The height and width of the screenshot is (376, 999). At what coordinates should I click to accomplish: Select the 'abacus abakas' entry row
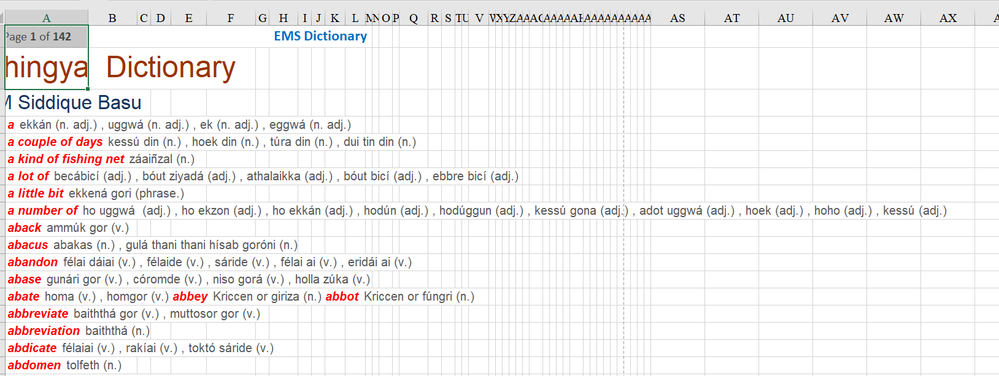[x=153, y=245]
